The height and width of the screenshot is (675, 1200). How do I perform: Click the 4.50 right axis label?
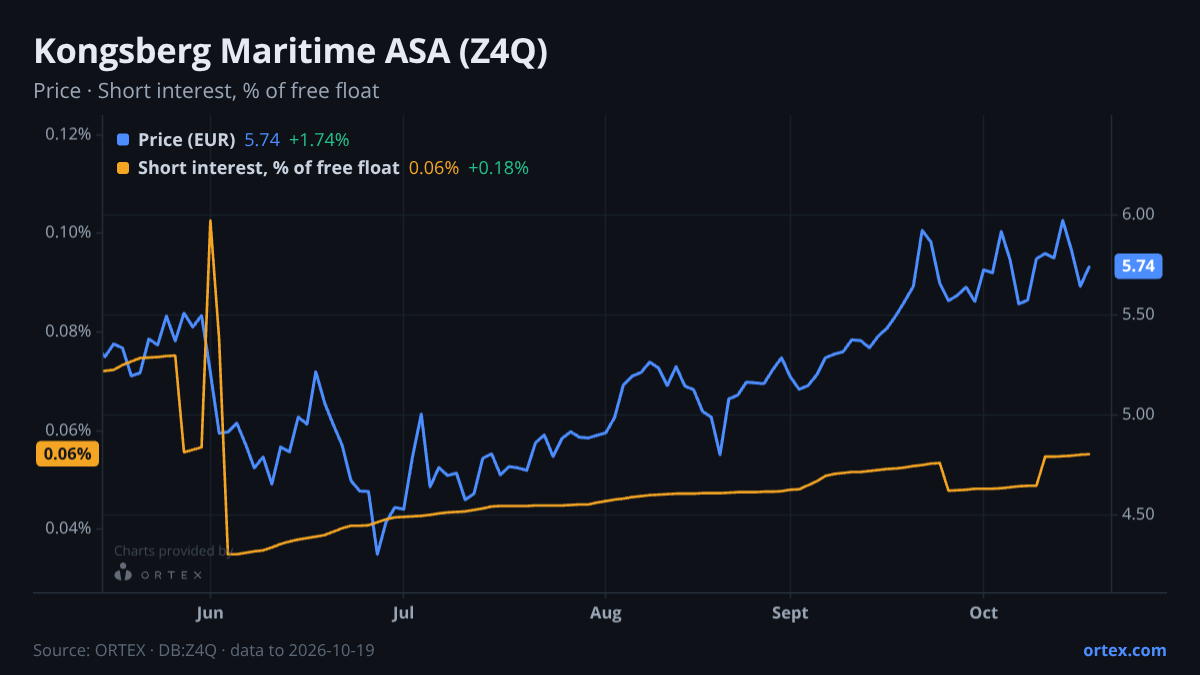[x=1138, y=514]
